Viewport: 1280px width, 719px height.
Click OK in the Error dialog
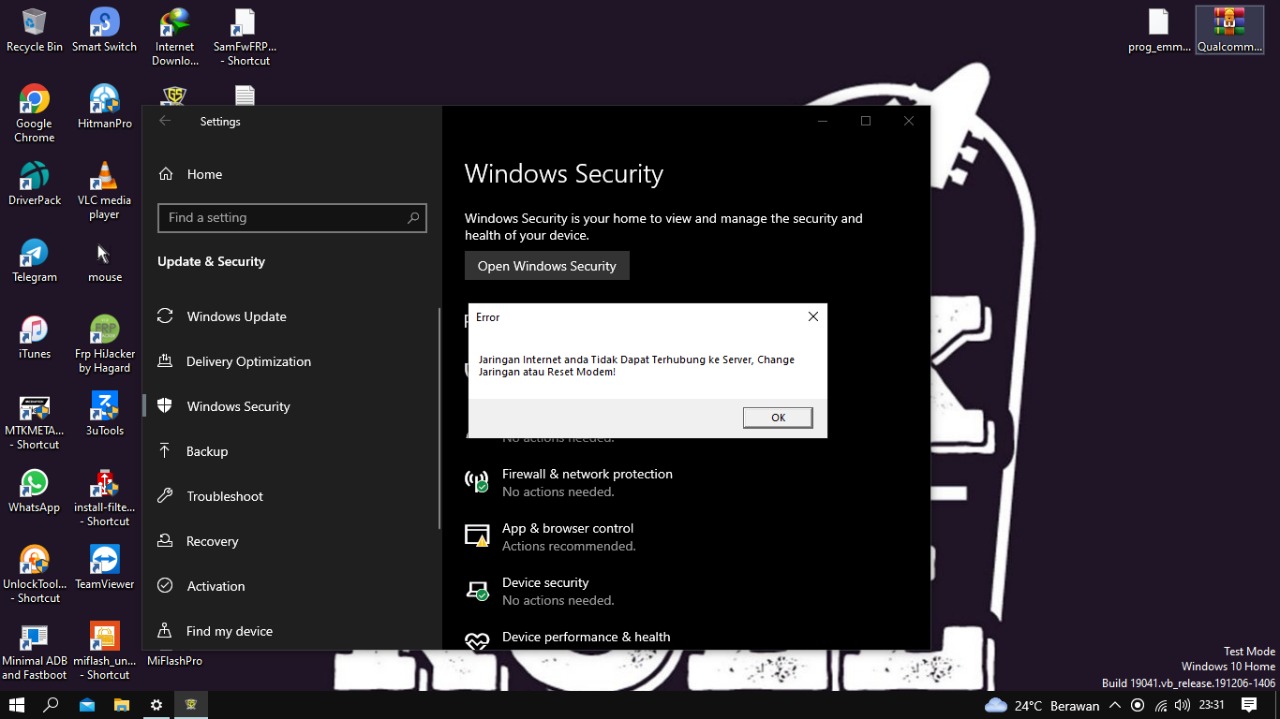click(777, 418)
